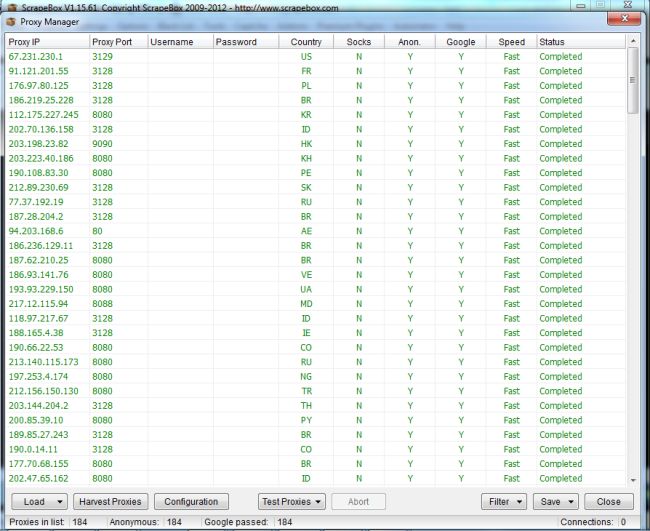Click the Connections count in status bar
The width and height of the screenshot is (650, 531).
click(623, 522)
